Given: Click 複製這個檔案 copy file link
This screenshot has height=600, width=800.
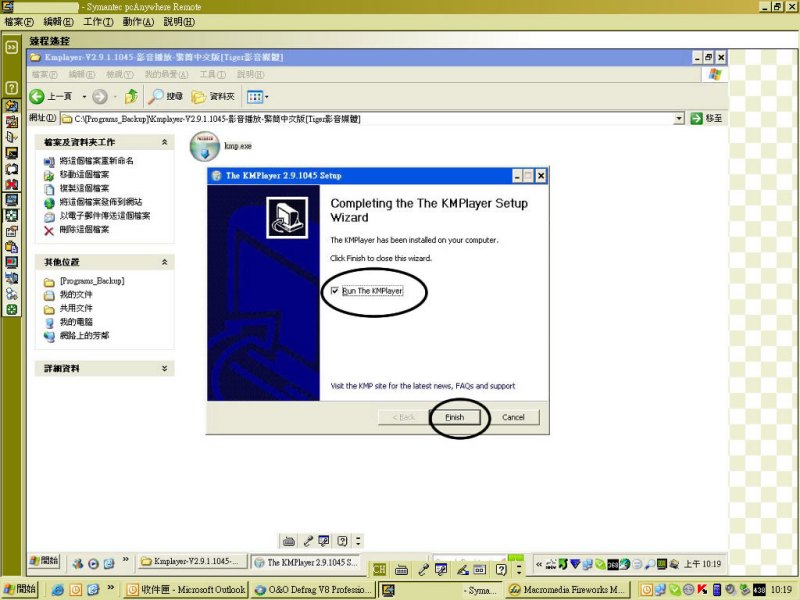Looking at the screenshot, I should pos(84,188).
